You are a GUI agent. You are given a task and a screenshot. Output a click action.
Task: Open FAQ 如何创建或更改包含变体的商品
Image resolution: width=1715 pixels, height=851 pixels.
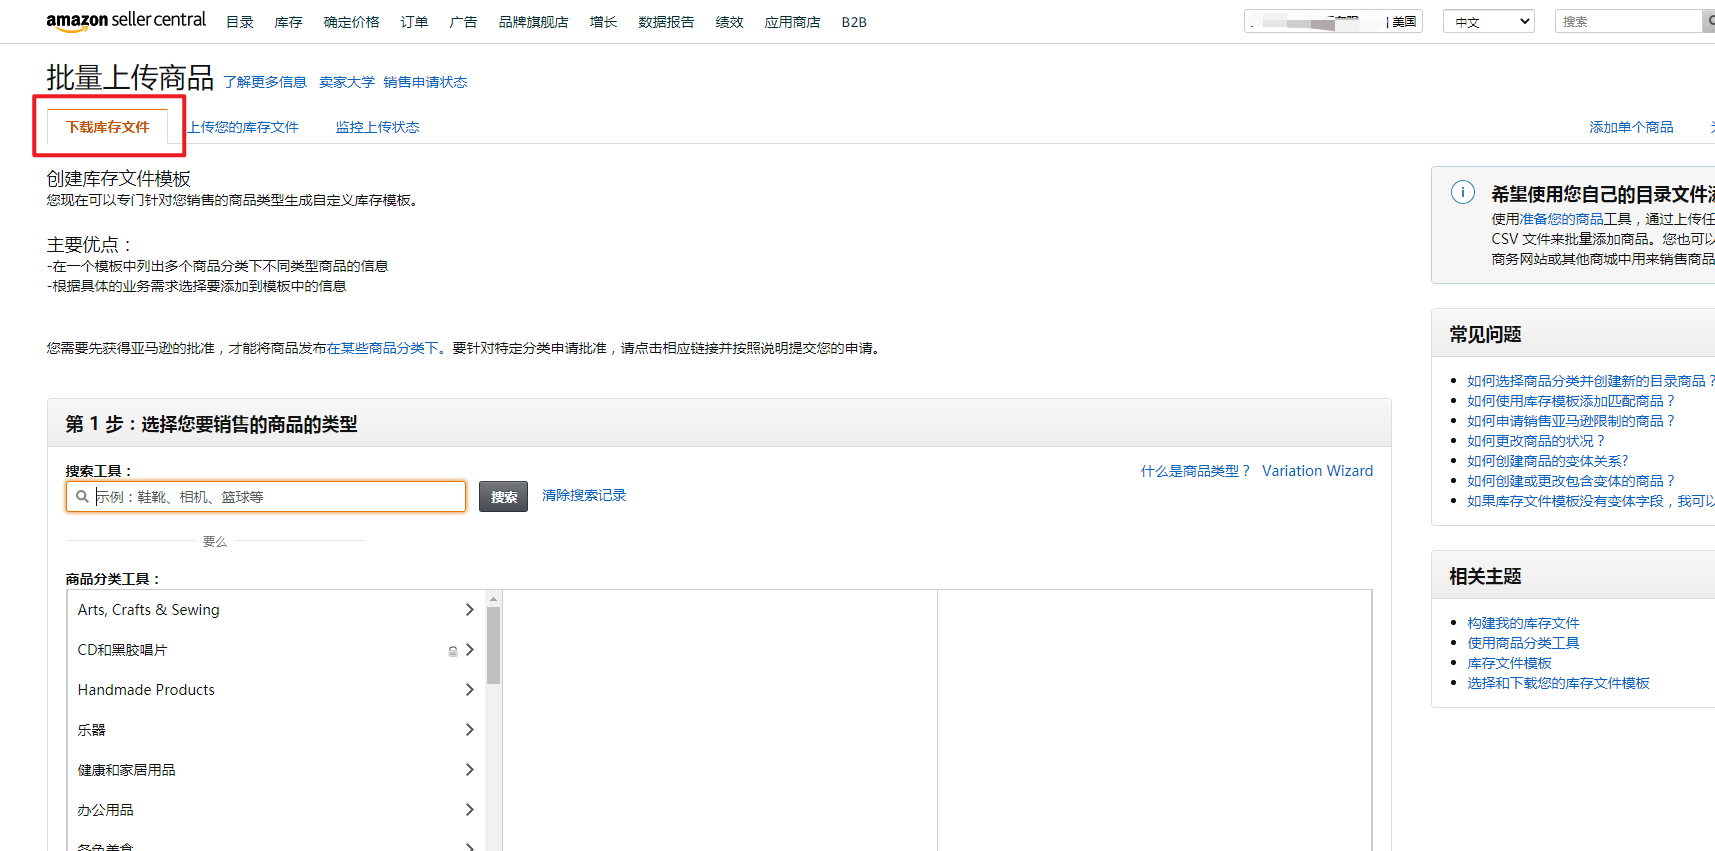[1570, 481]
